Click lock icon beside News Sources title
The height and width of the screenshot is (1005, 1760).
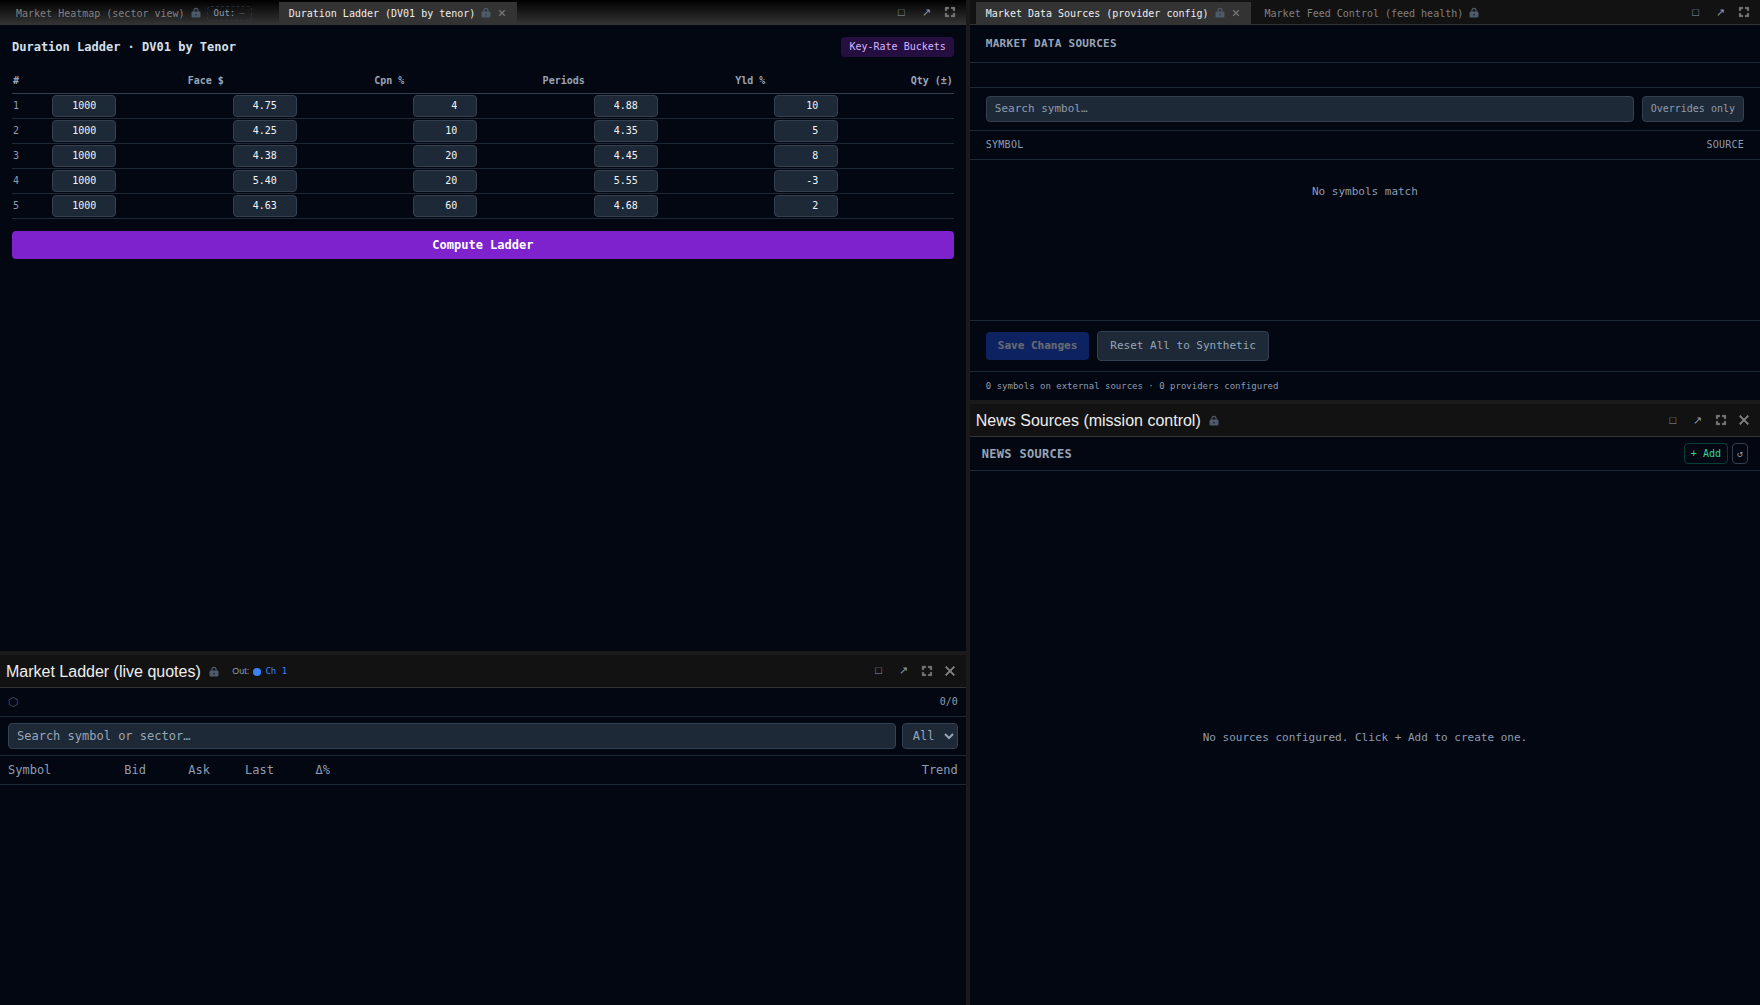1214,421
